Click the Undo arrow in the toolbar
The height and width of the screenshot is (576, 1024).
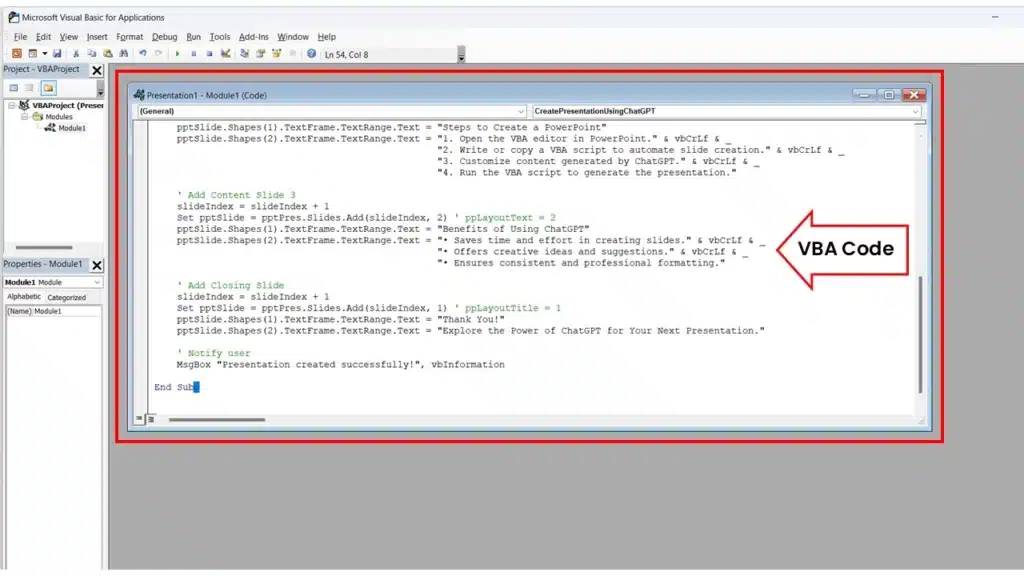coord(143,53)
